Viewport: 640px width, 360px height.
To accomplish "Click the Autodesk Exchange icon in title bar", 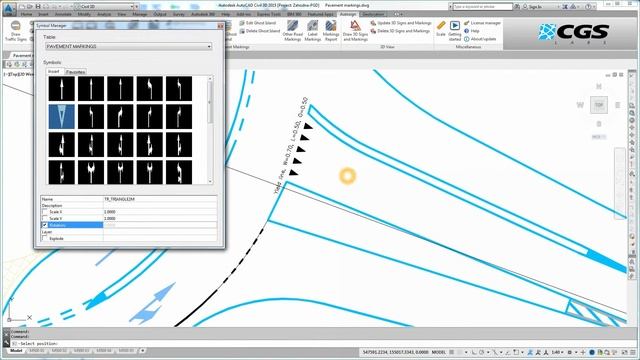I will point(565,7).
